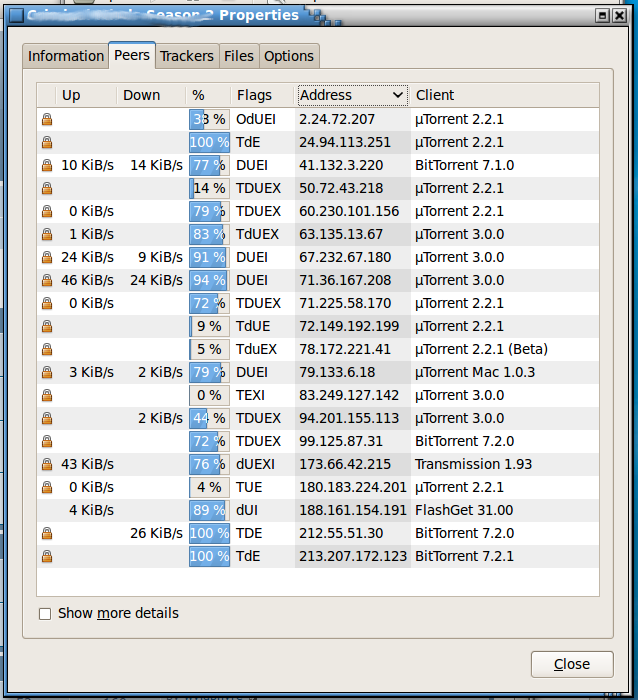Screen dimensions: 638x700
Task: Click the window menu icon in the title bar
Action: pos(17,15)
